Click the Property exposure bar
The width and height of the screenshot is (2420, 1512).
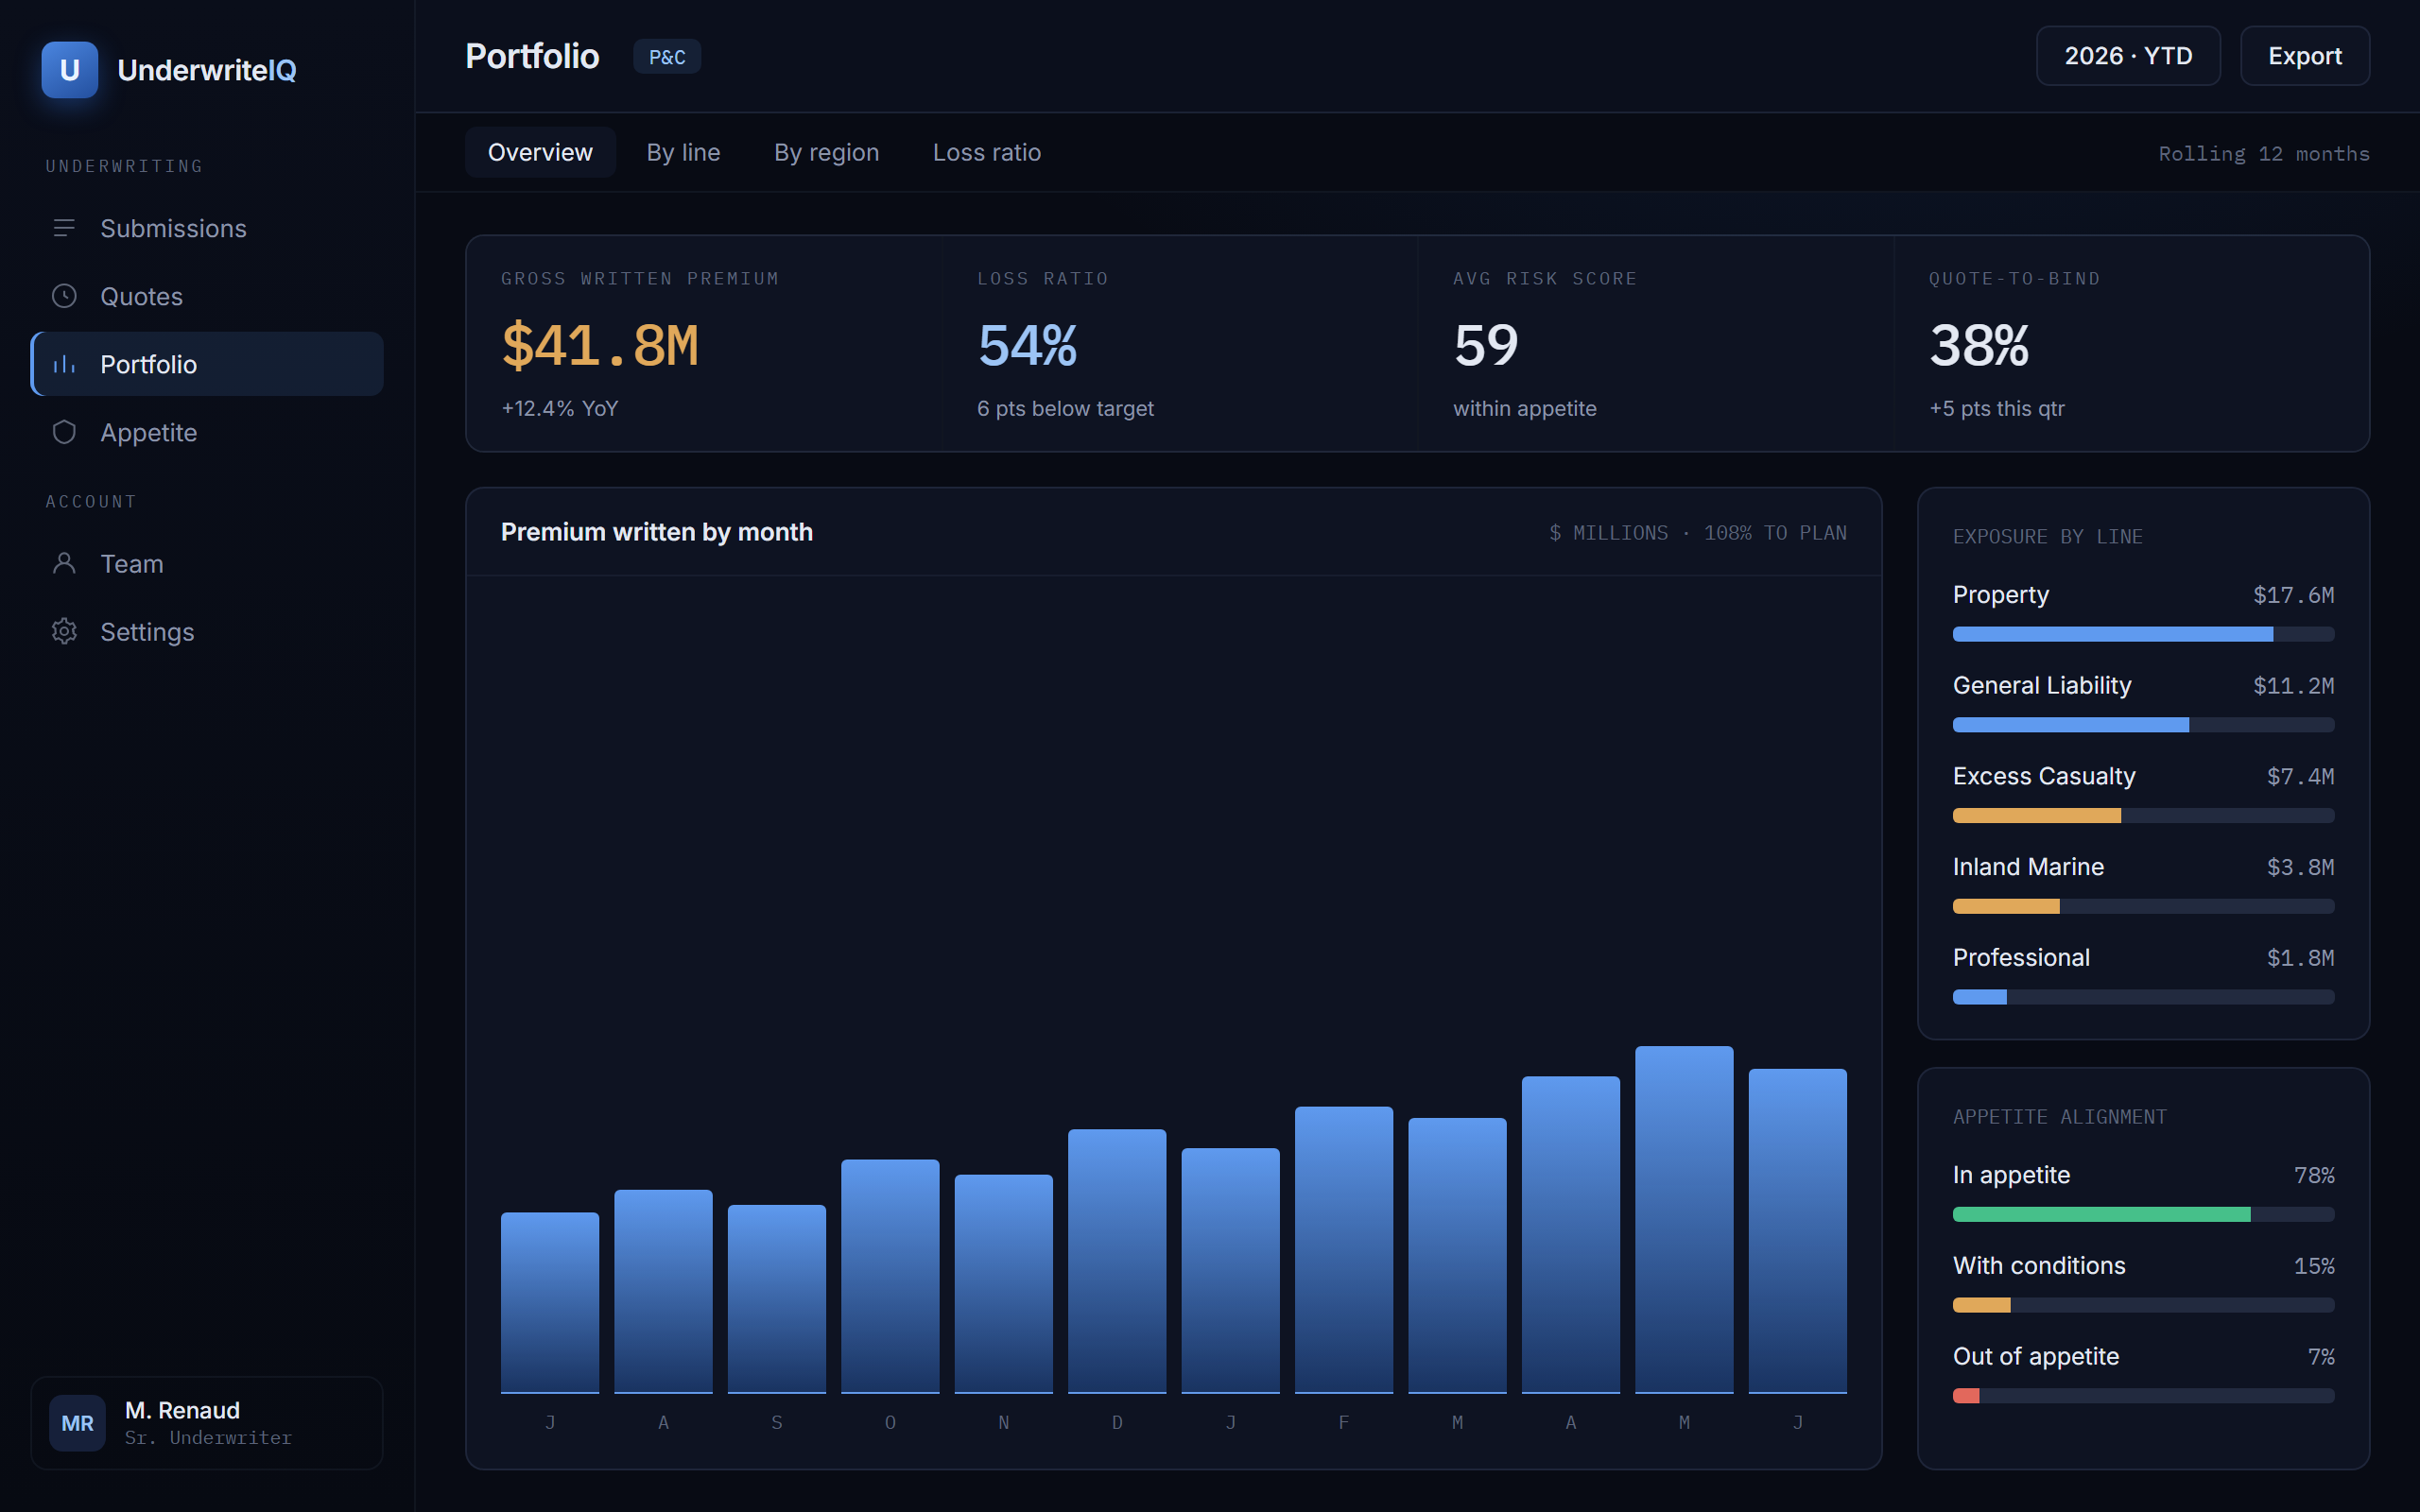(x=2144, y=634)
